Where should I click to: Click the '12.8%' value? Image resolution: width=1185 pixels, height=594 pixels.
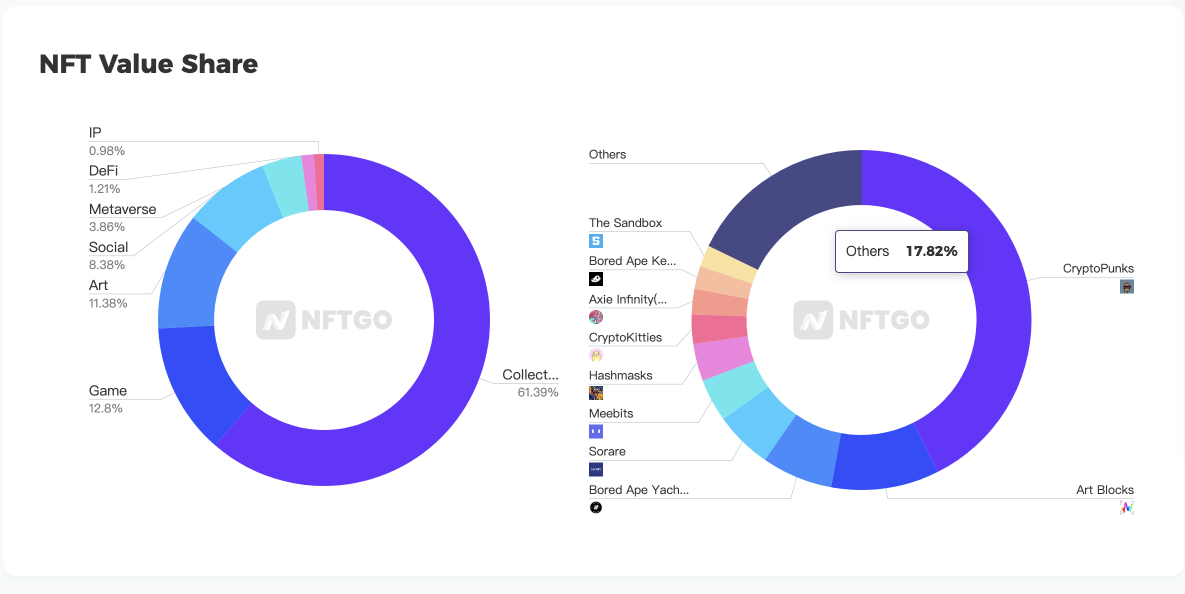[106, 408]
